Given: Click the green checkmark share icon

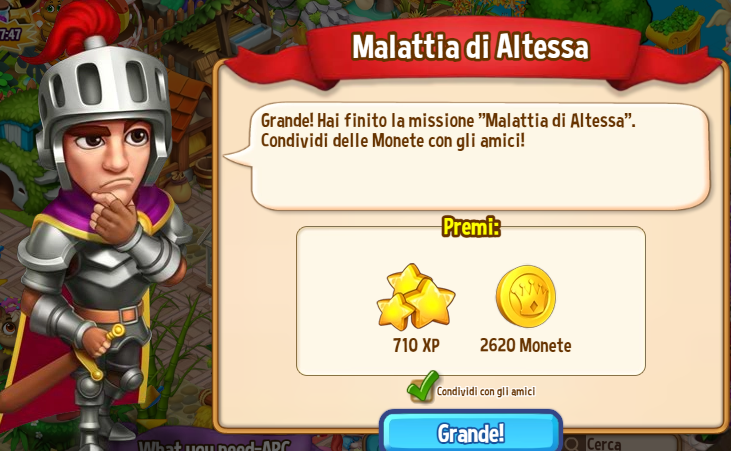Looking at the screenshot, I should (422, 387).
